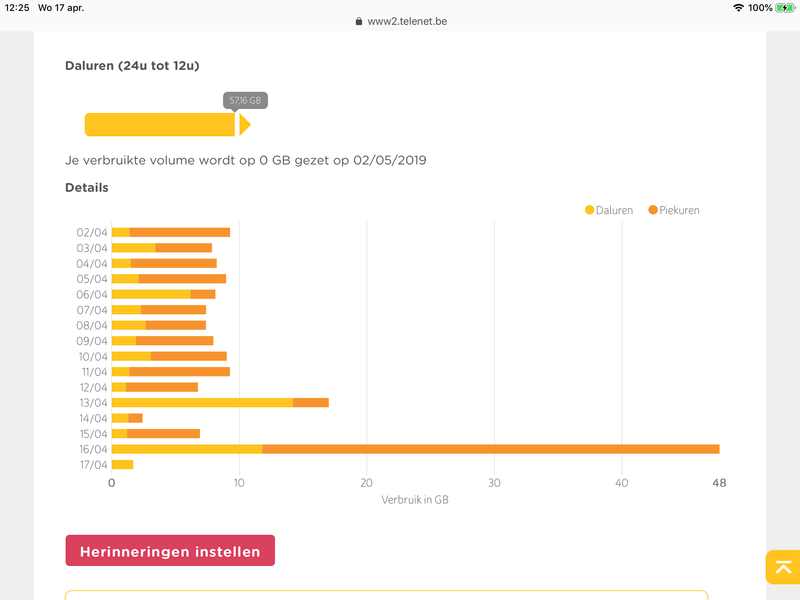This screenshot has width=800, height=600.
Task: Click the 57,16 GB usage tooltip
Action: click(x=245, y=100)
